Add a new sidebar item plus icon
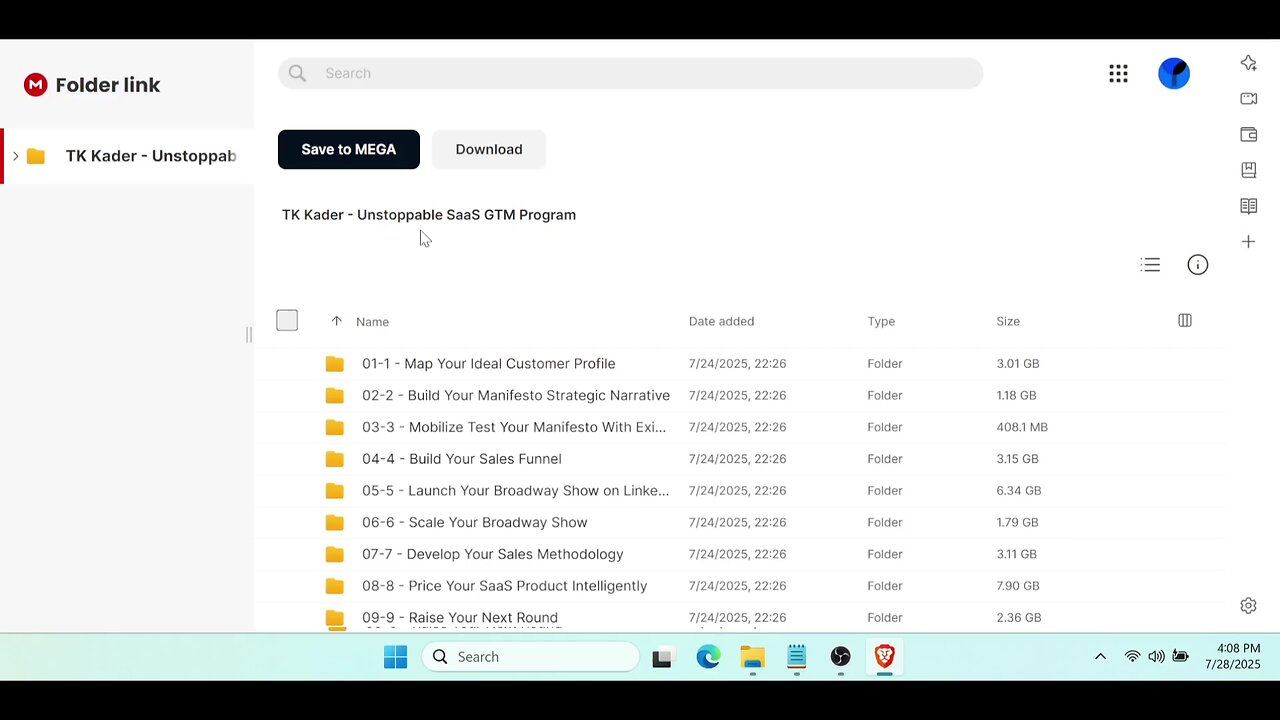1280x720 pixels. click(1249, 242)
